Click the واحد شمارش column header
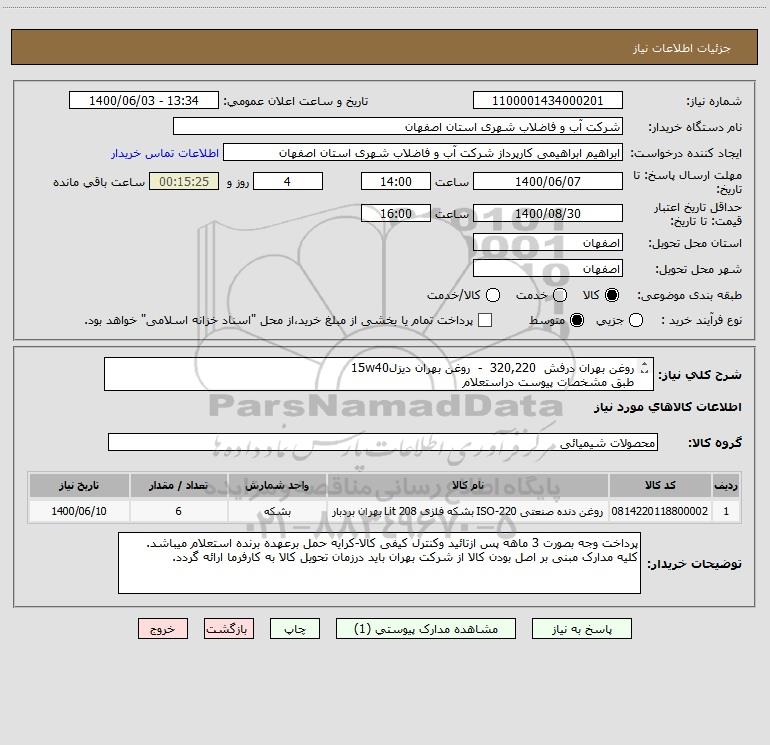This screenshot has height=745, width=770. click(x=277, y=485)
